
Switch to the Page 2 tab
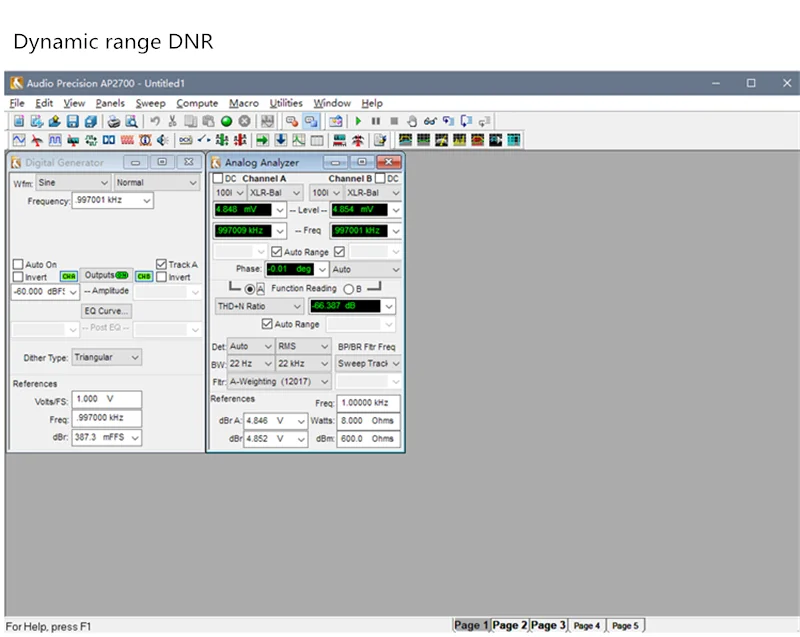coord(510,625)
